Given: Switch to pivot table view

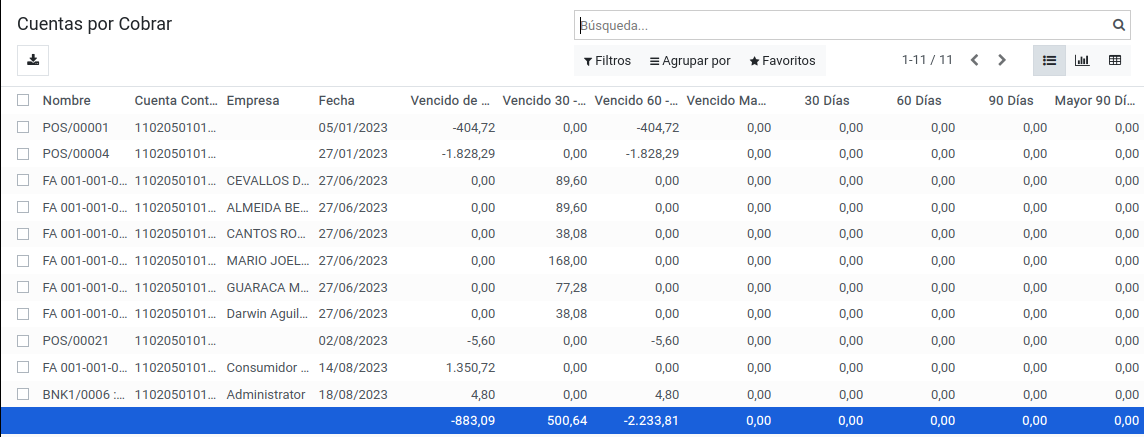Looking at the screenshot, I should tap(1115, 61).
